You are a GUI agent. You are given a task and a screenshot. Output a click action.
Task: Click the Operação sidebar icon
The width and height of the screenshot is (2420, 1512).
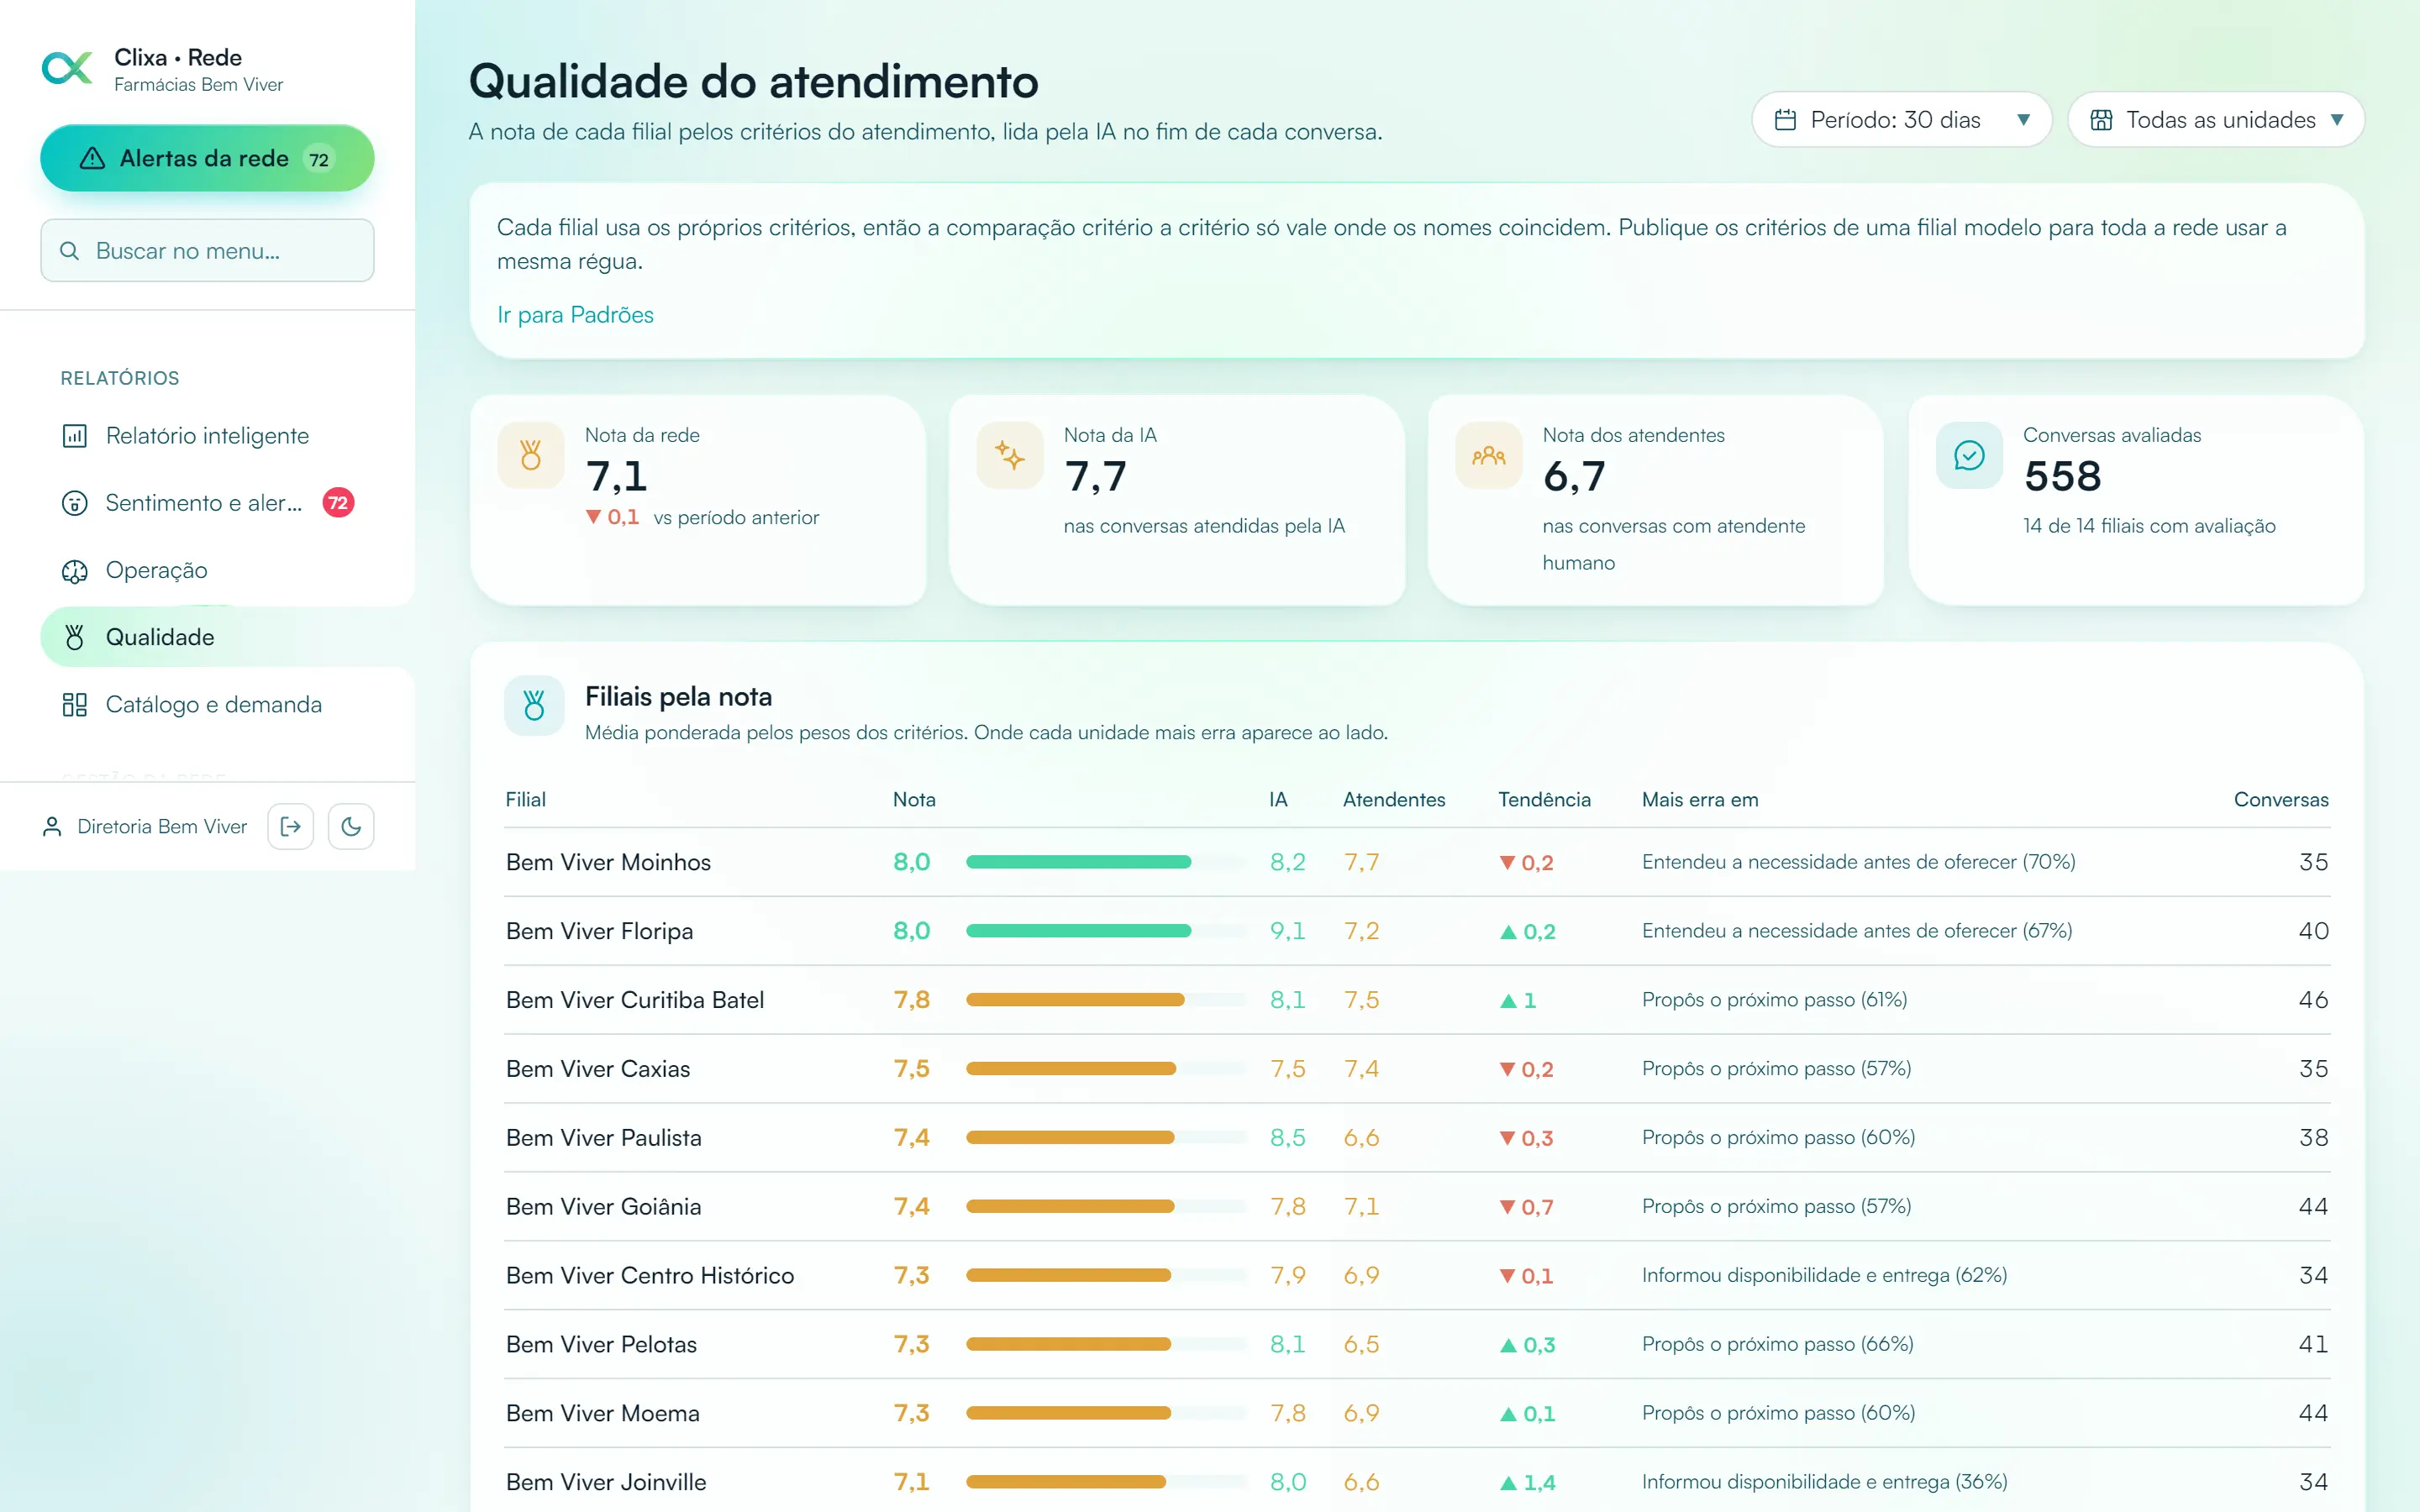[x=75, y=571]
